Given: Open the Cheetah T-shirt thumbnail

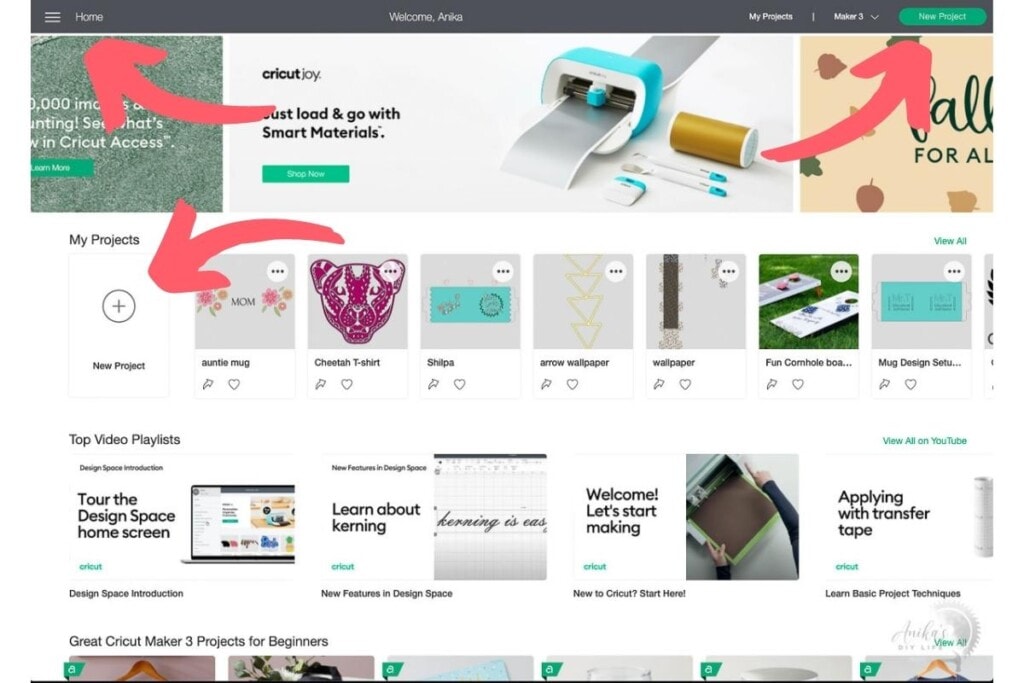Looking at the screenshot, I should (357, 302).
